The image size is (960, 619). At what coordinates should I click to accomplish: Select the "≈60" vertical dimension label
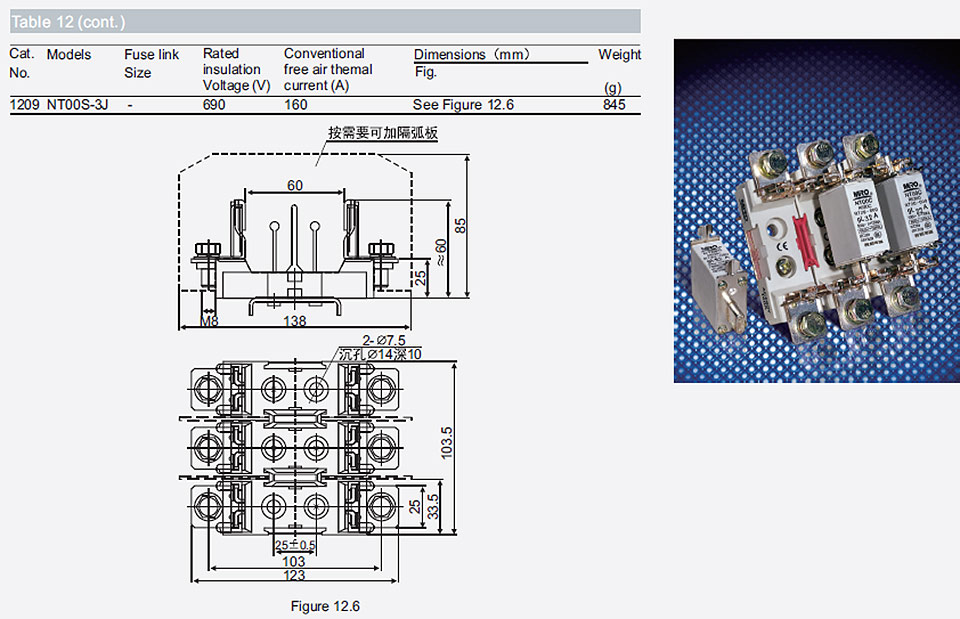440,252
